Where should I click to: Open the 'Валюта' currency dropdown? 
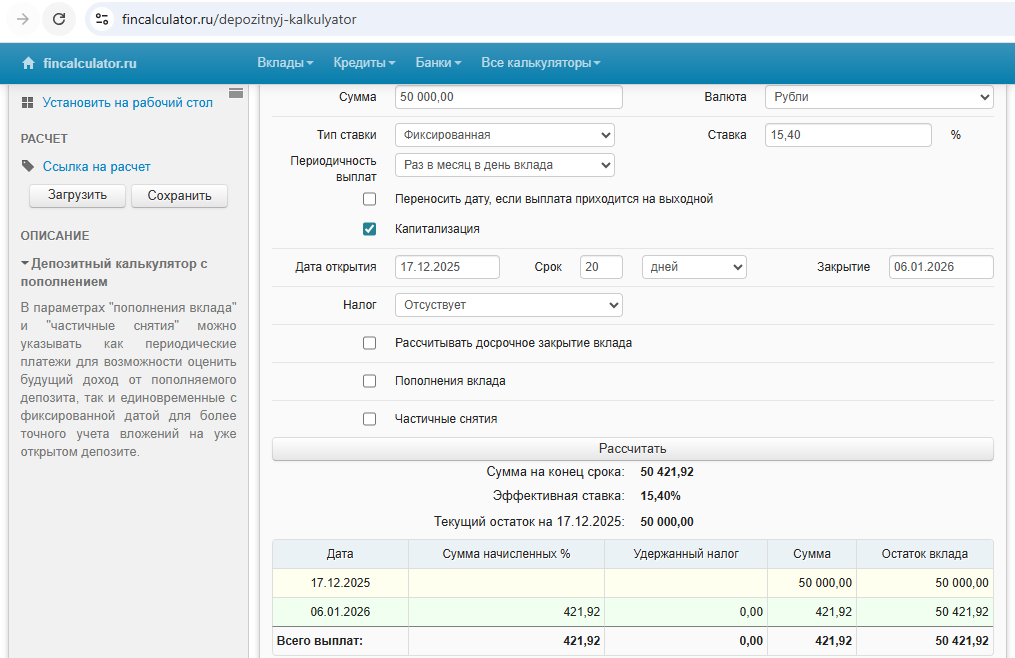(x=878, y=97)
